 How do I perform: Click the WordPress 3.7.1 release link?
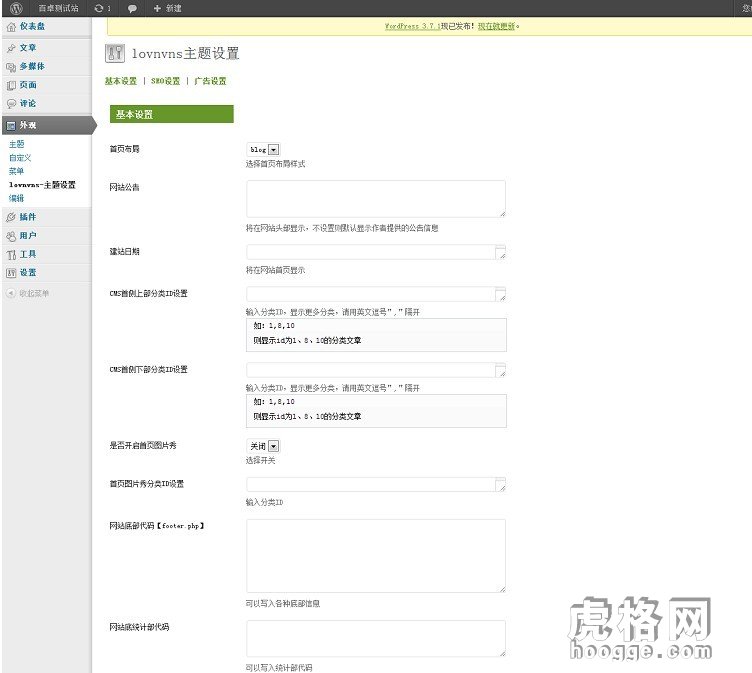tap(412, 26)
